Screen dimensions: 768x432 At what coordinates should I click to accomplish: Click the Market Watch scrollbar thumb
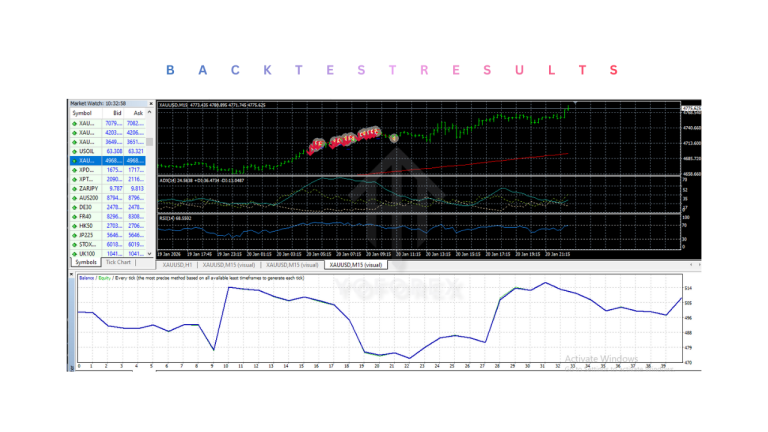pos(150,142)
